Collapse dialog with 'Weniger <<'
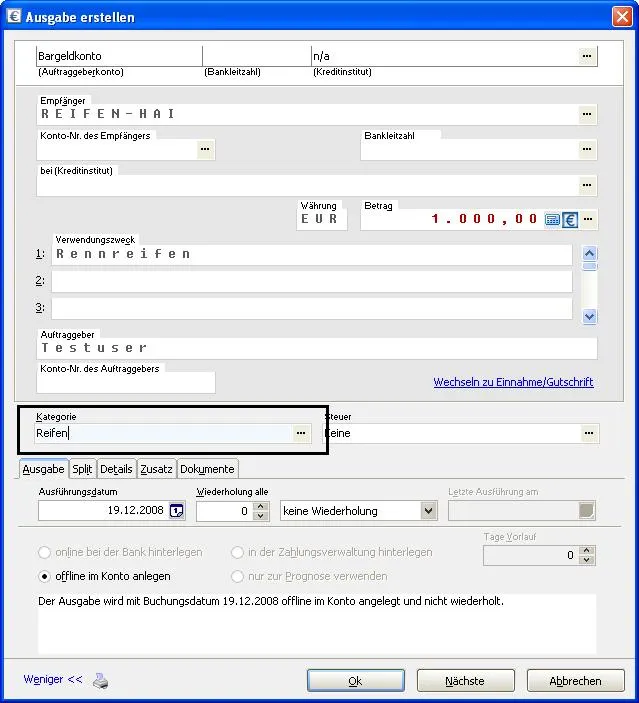 pos(53,680)
